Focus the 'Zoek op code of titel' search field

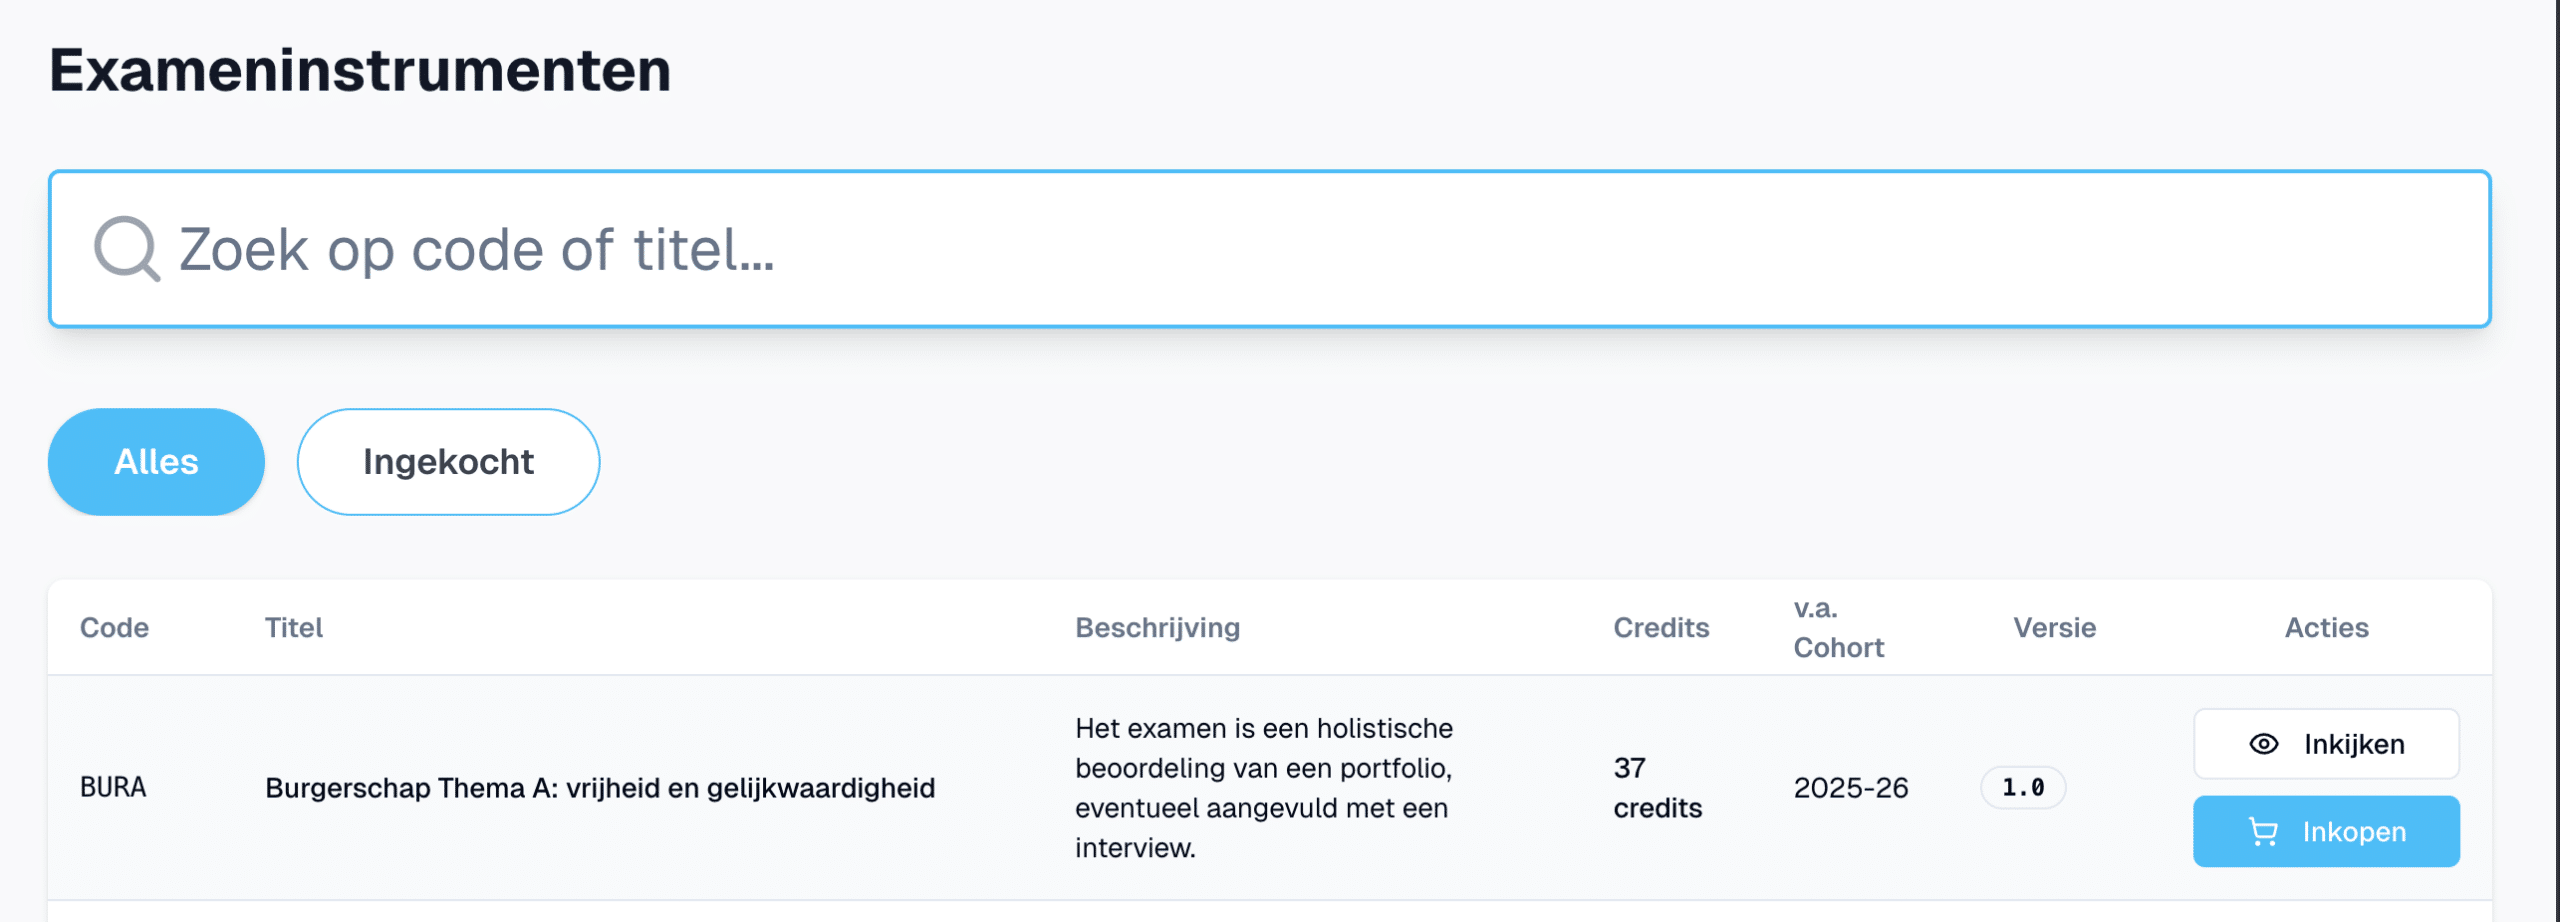pyautogui.click(x=1269, y=249)
